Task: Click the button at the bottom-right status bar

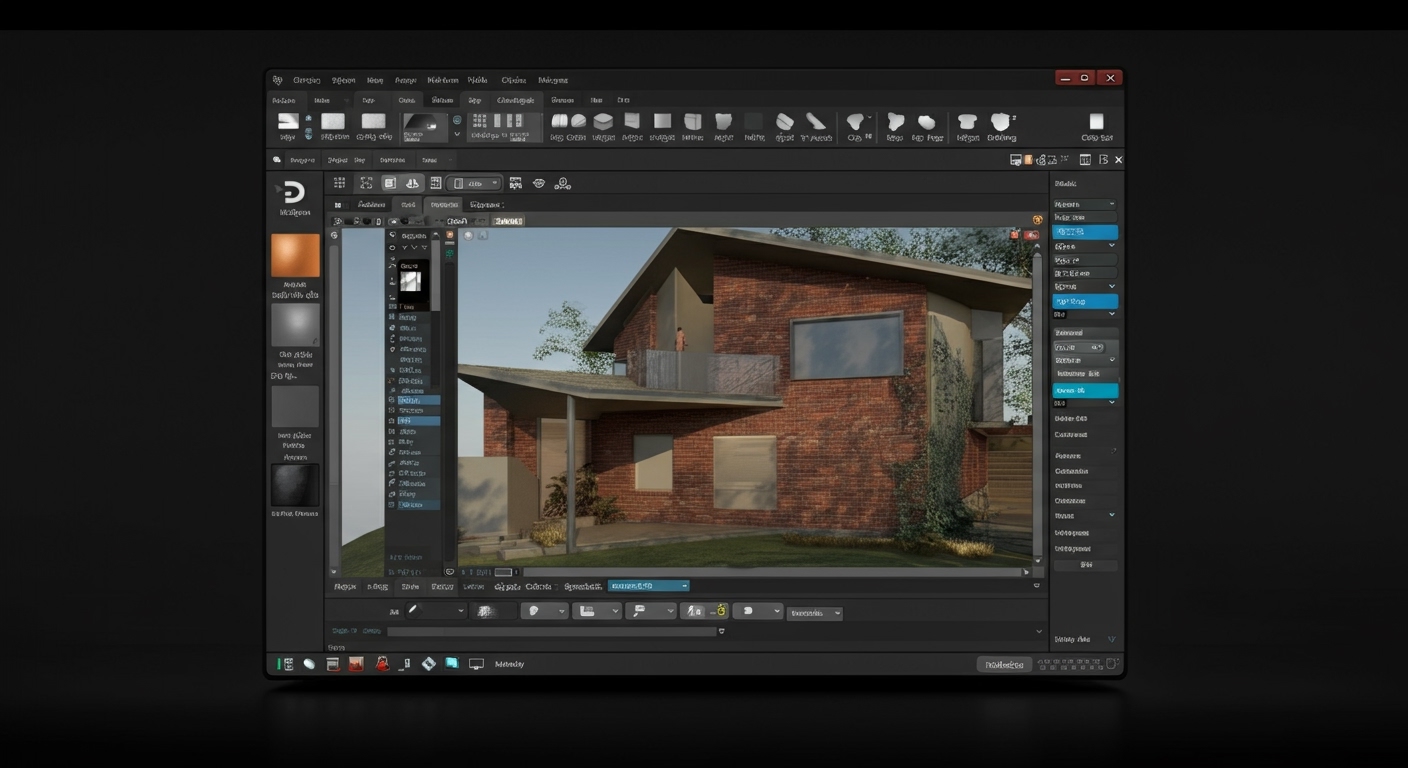Action: (1004, 663)
